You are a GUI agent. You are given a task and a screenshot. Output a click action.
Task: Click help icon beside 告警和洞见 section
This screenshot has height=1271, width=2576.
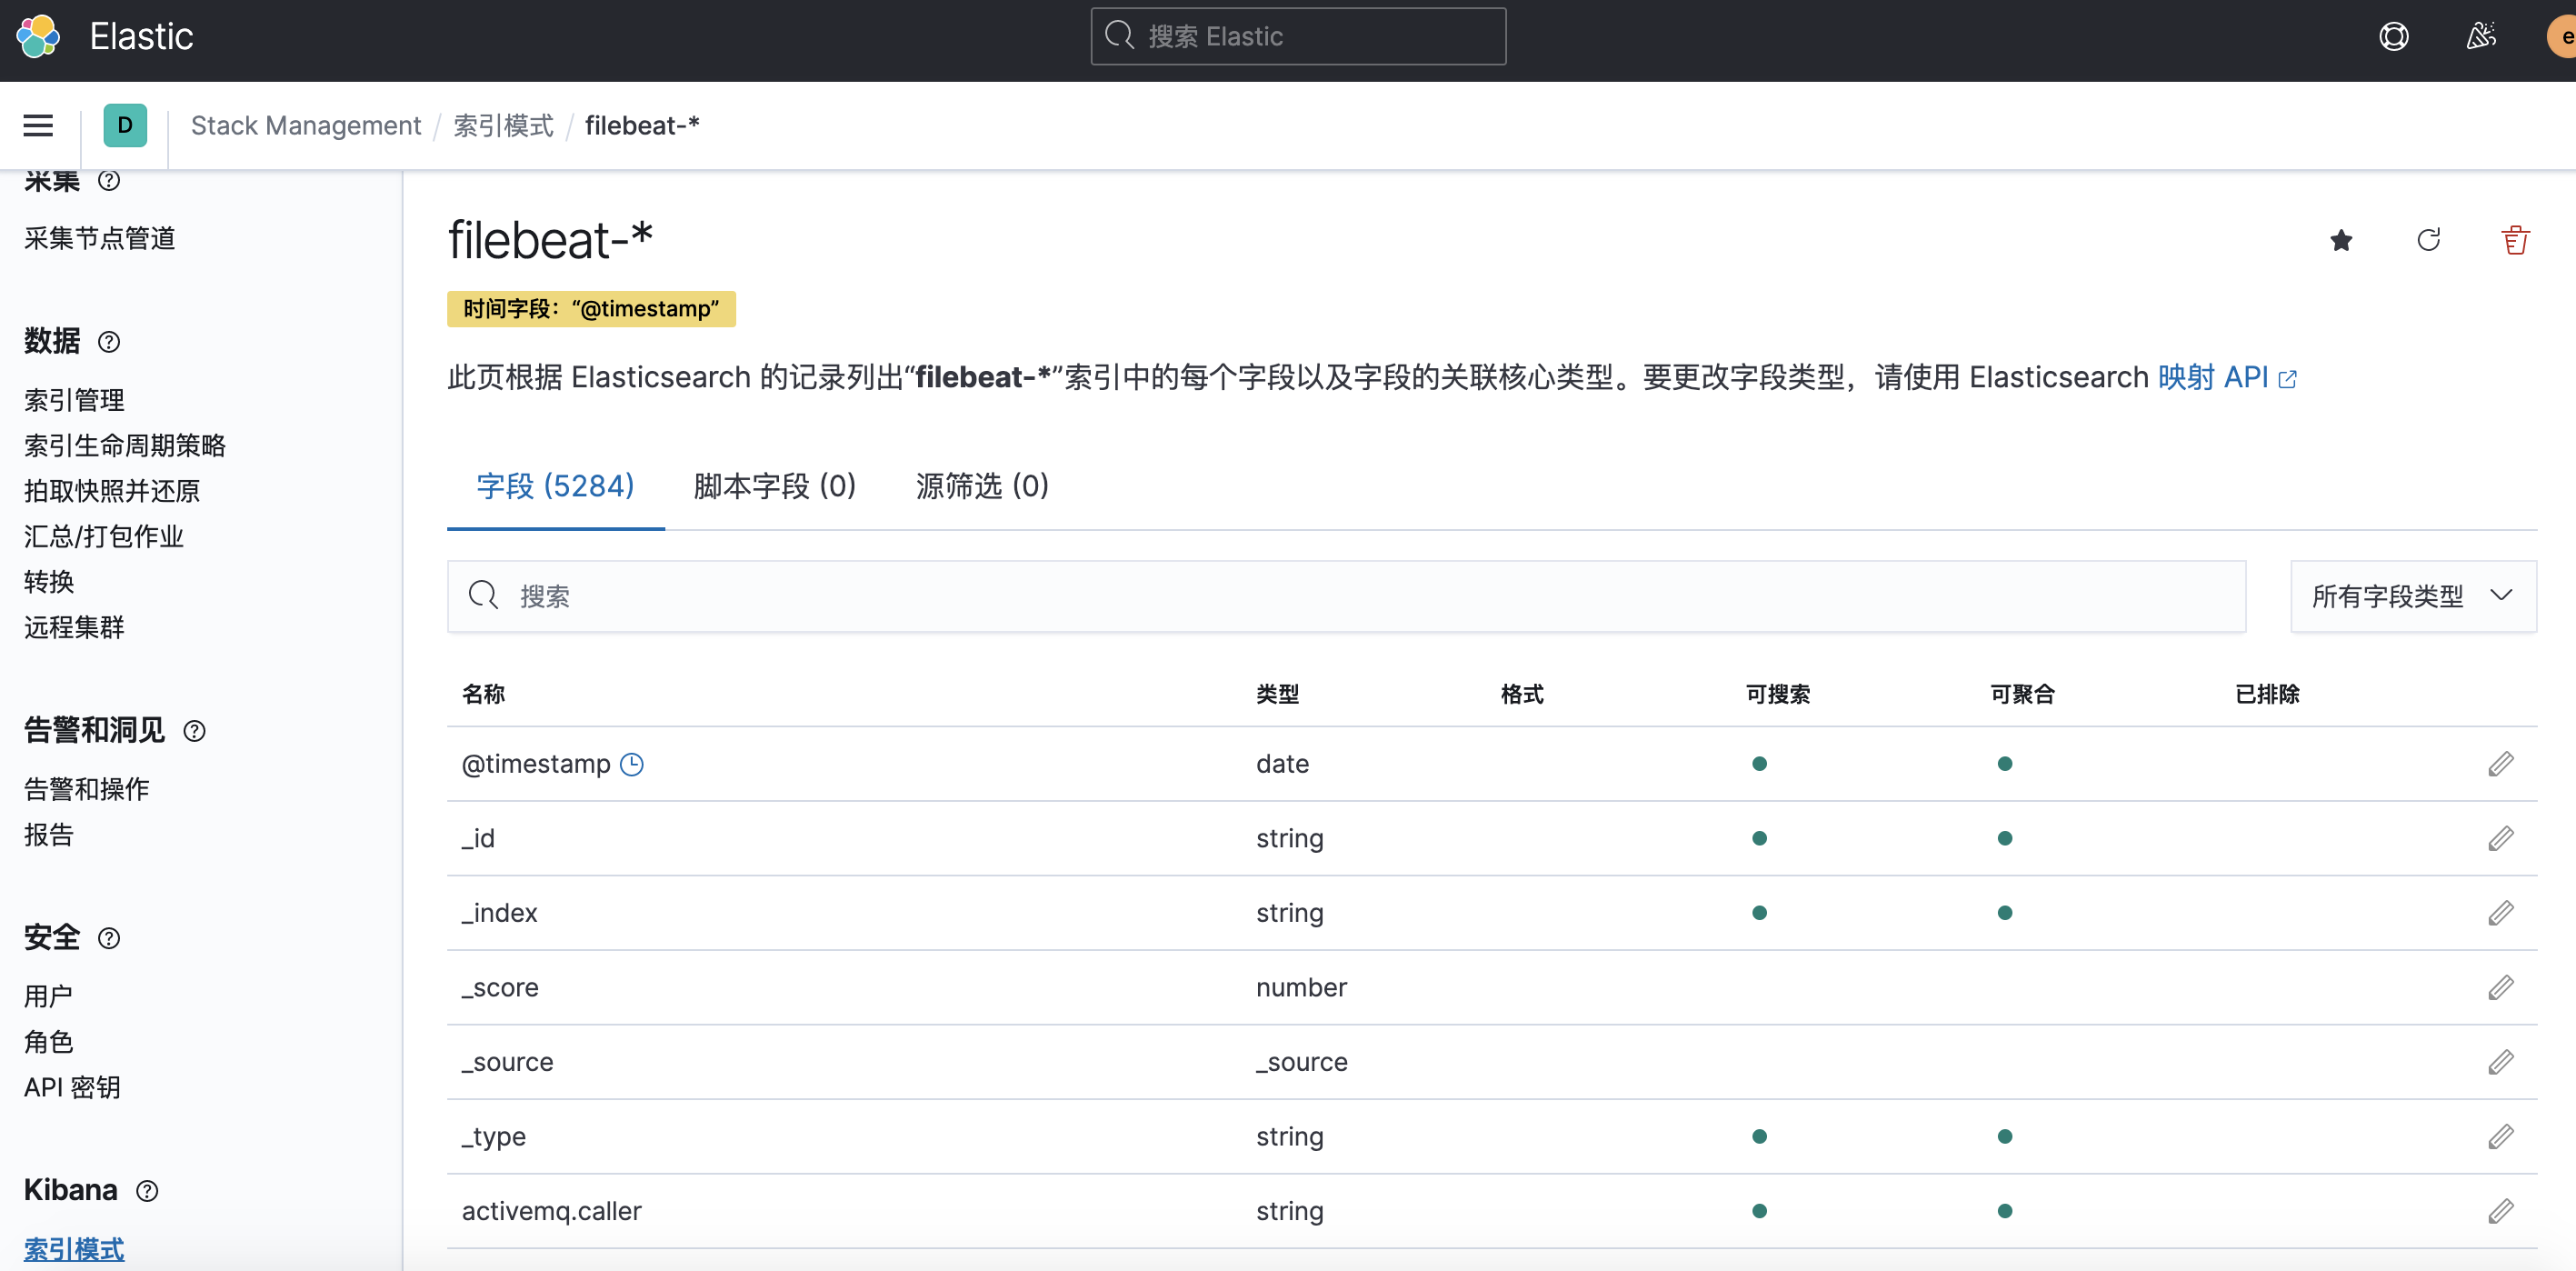tap(195, 731)
